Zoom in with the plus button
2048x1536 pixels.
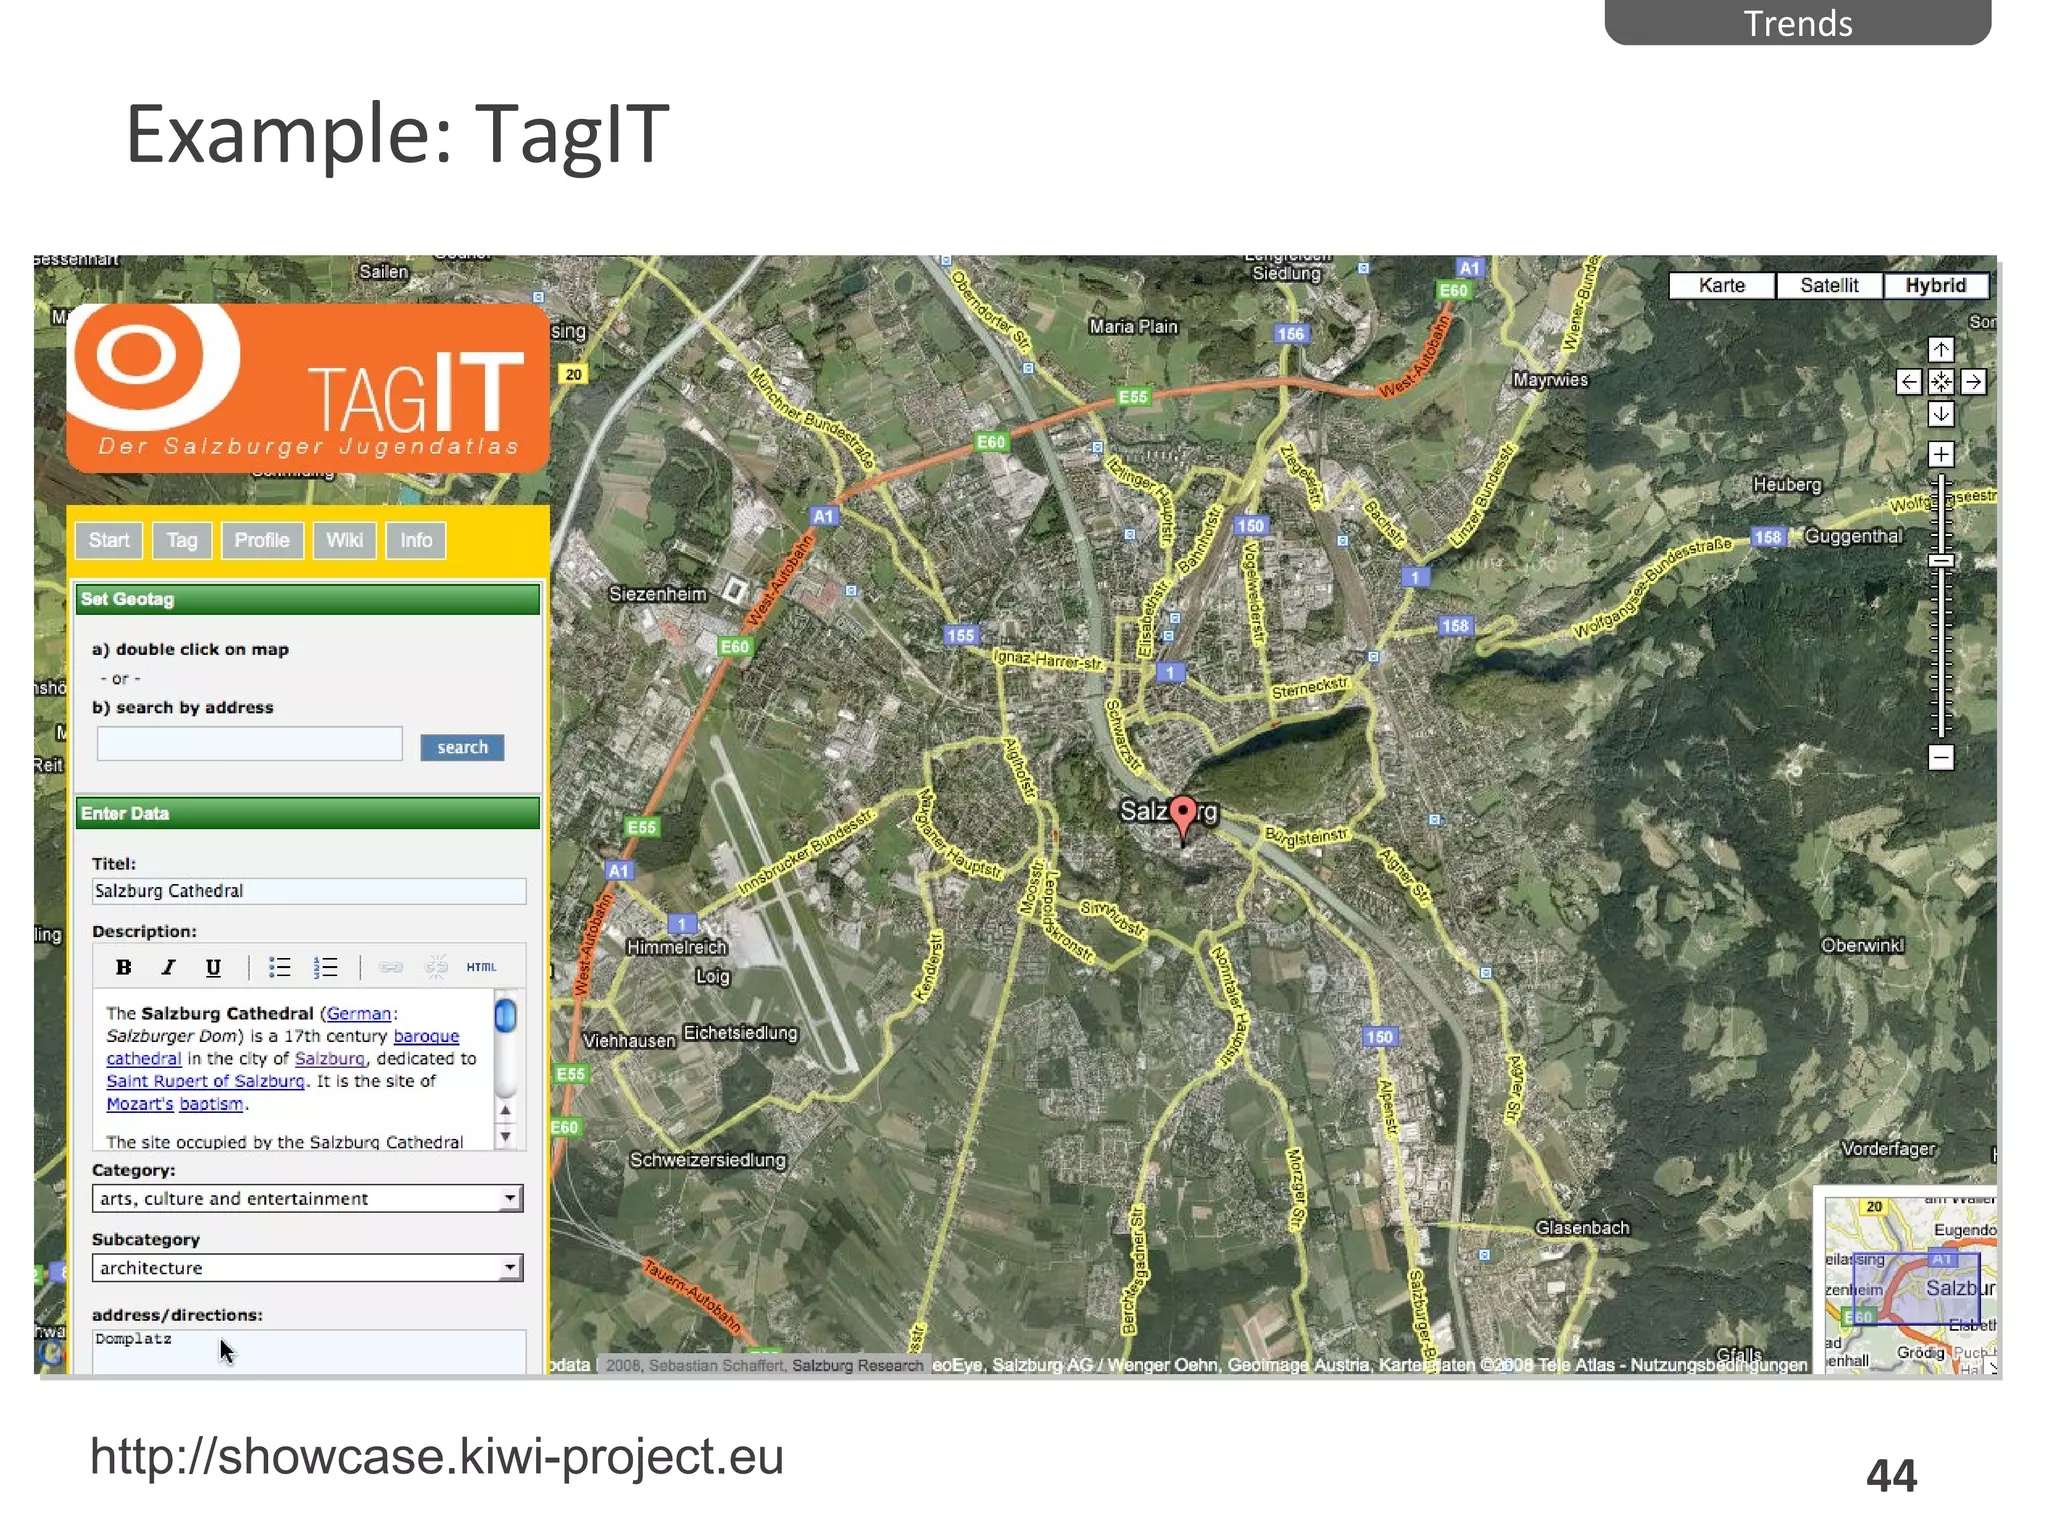(x=1940, y=455)
